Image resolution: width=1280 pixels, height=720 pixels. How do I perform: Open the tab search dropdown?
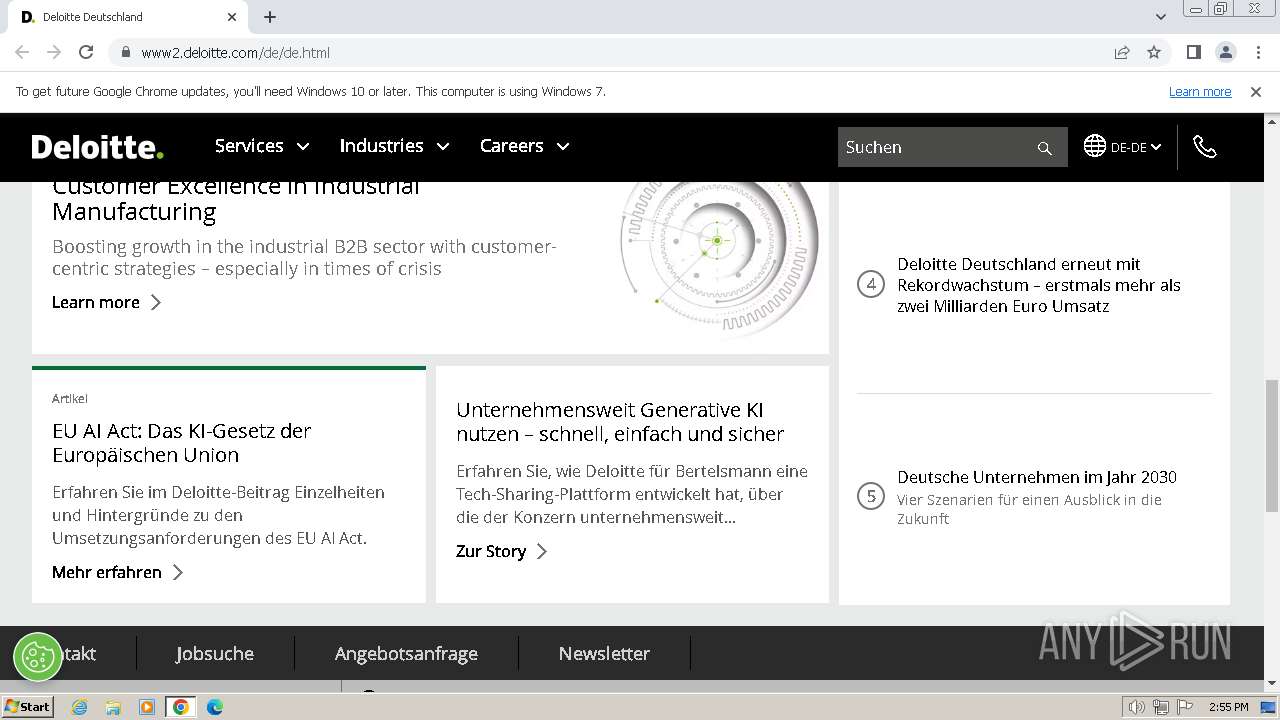click(x=1161, y=17)
